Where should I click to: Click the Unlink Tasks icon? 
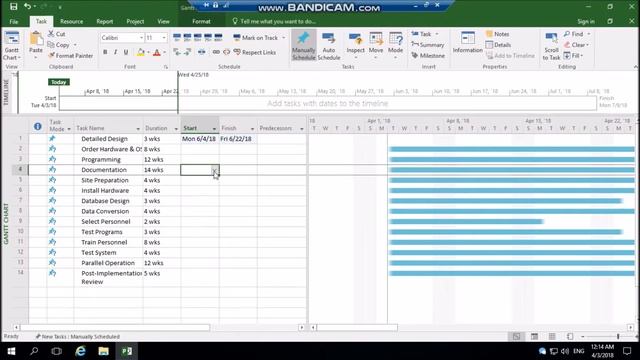click(x=227, y=52)
